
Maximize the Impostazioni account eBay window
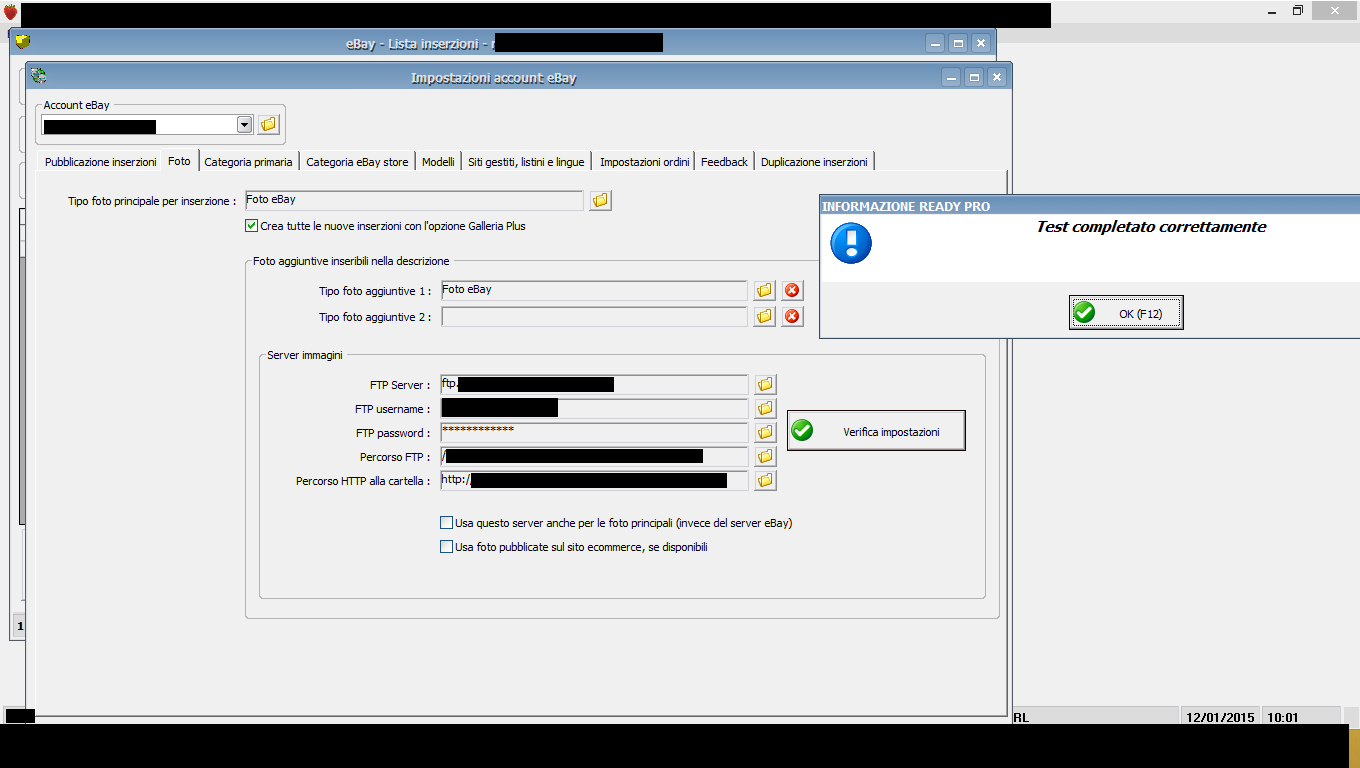pyautogui.click(x=974, y=77)
